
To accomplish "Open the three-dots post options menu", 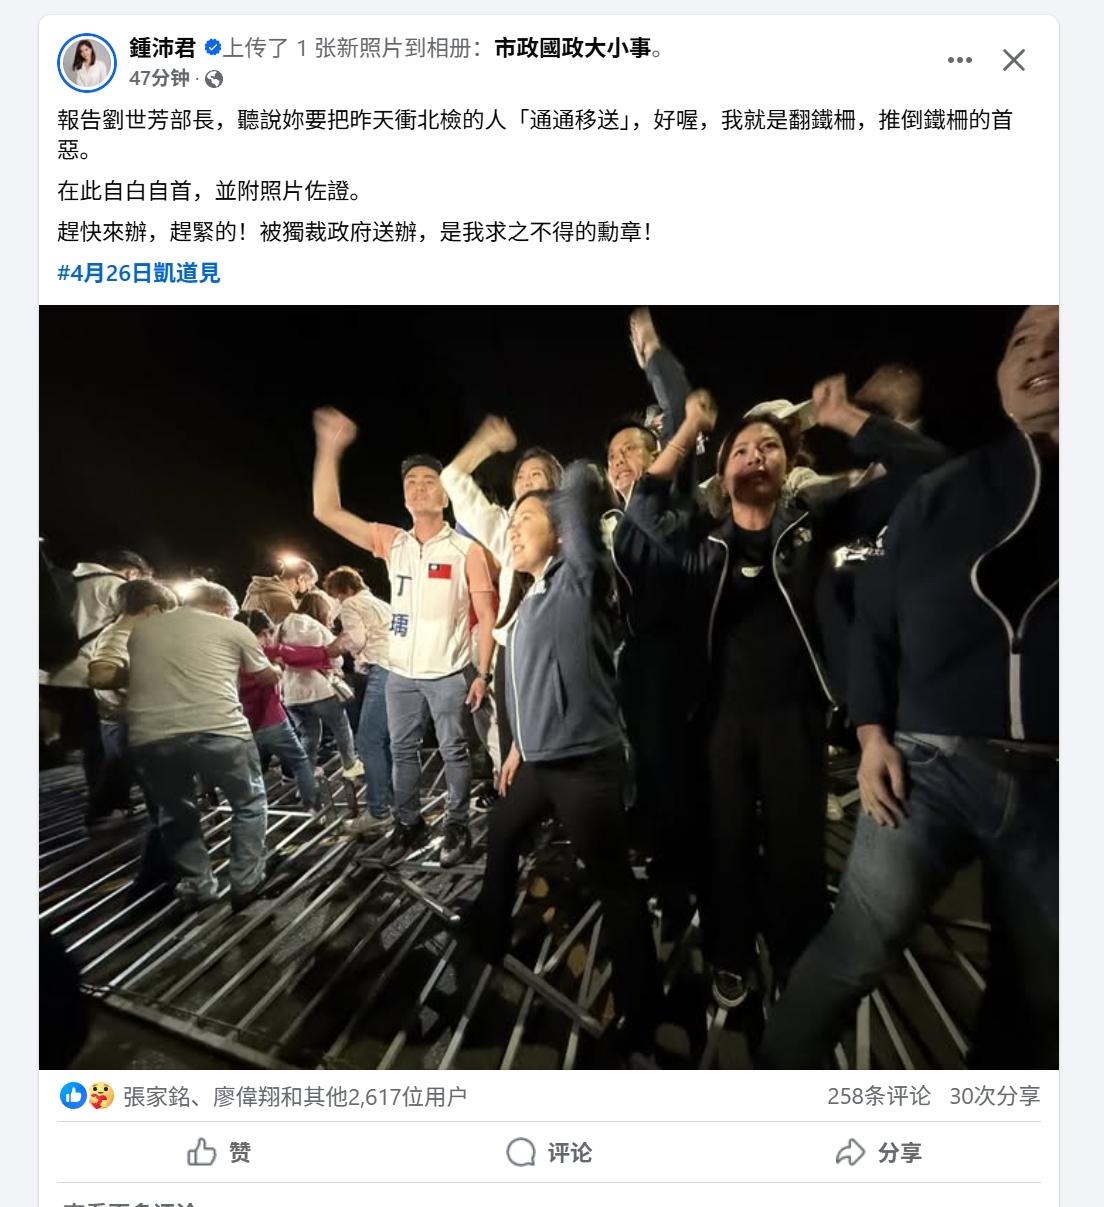I will (x=960, y=60).
